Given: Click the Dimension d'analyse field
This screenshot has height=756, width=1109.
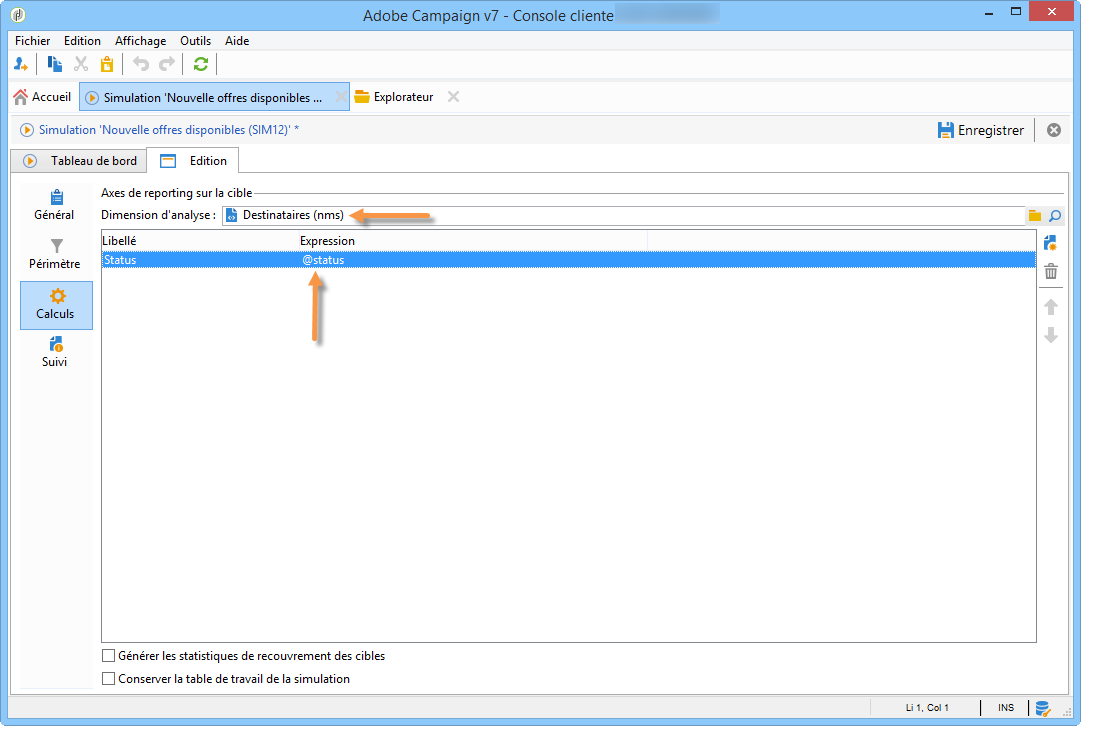Looking at the screenshot, I should click(623, 215).
